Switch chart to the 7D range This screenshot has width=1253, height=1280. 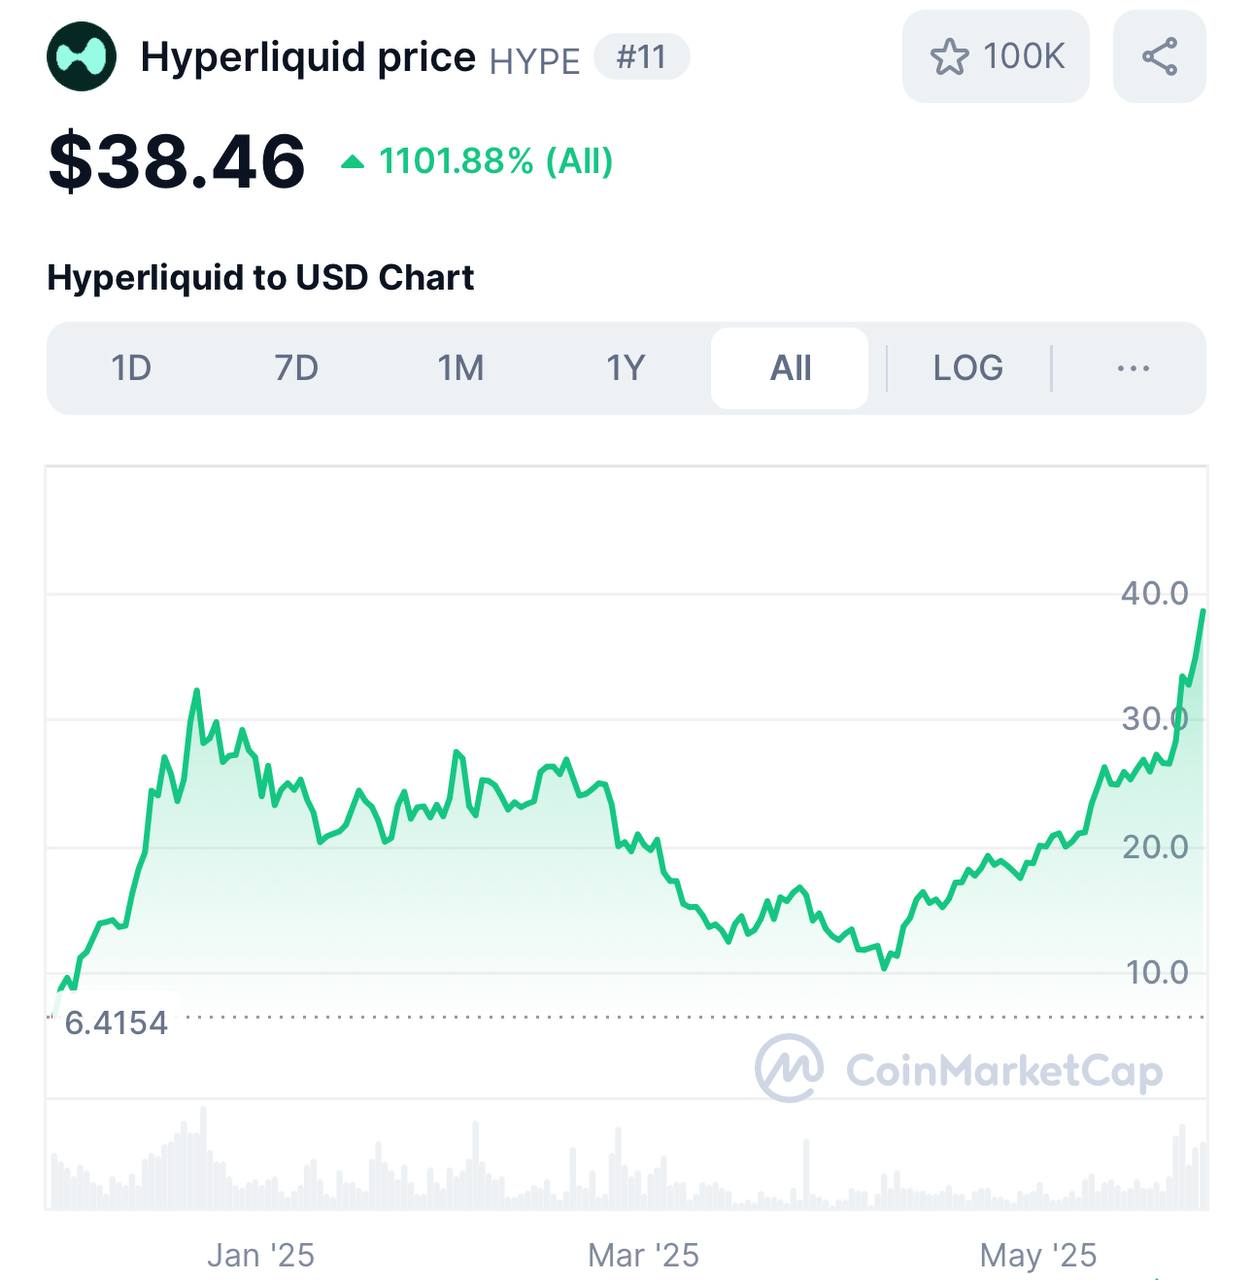click(296, 368)
